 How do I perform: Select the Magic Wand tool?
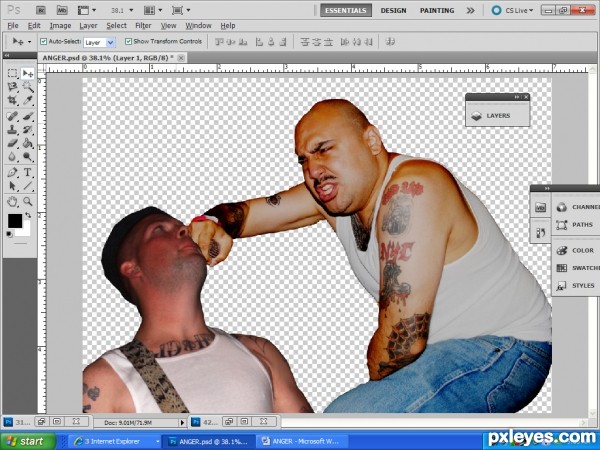tap(28, 87)
